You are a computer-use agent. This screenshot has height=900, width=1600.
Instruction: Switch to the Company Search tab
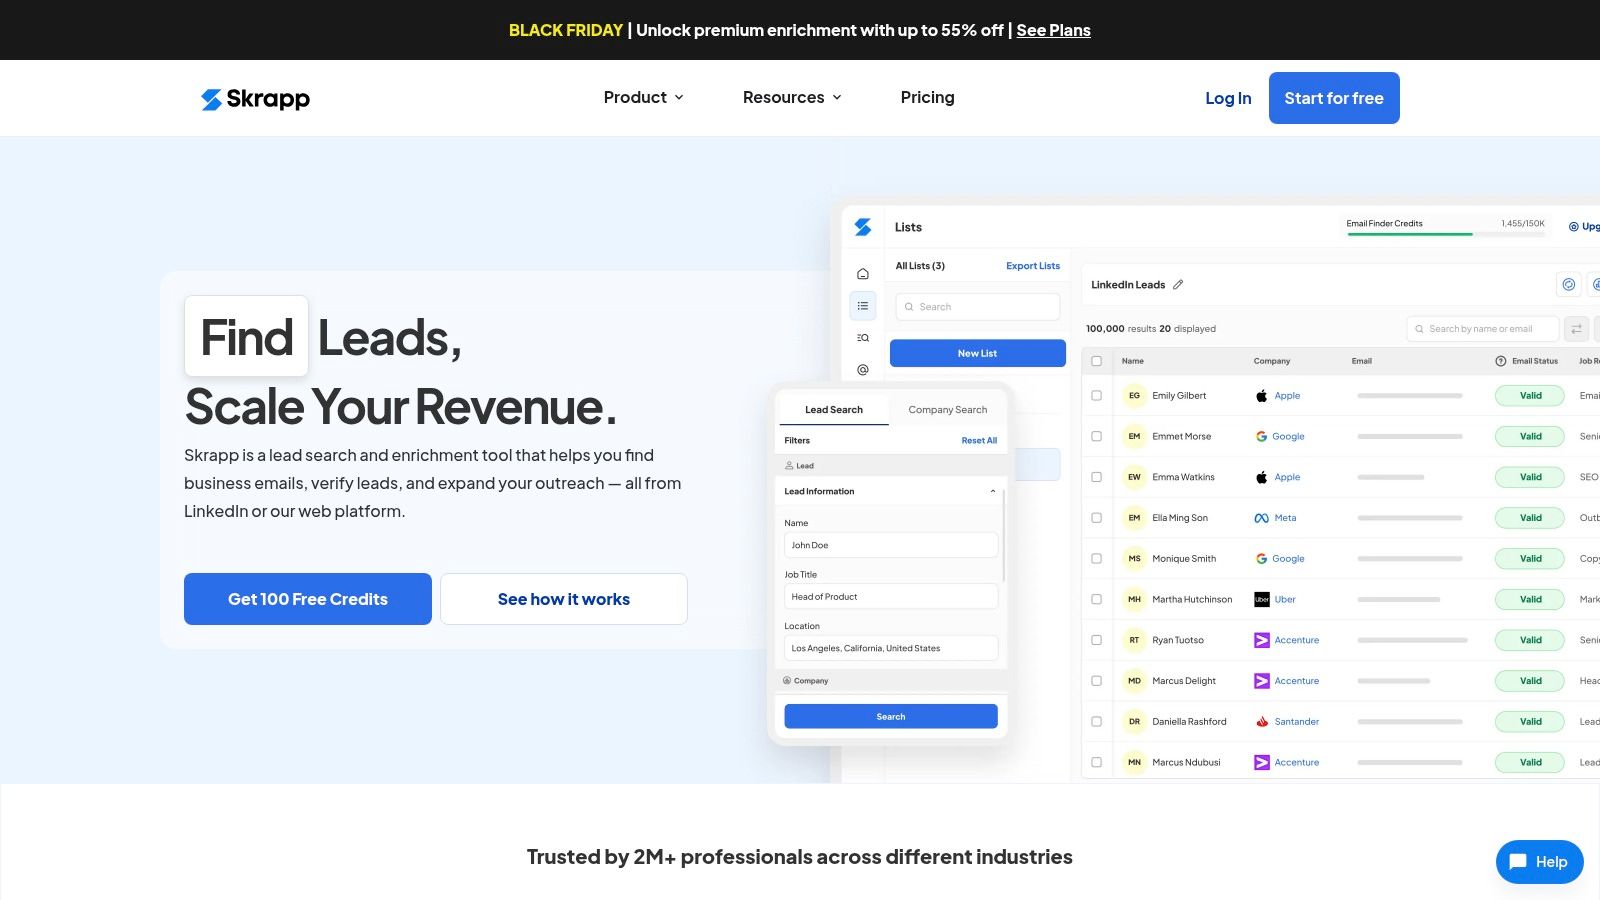click(x=947, y=409)
